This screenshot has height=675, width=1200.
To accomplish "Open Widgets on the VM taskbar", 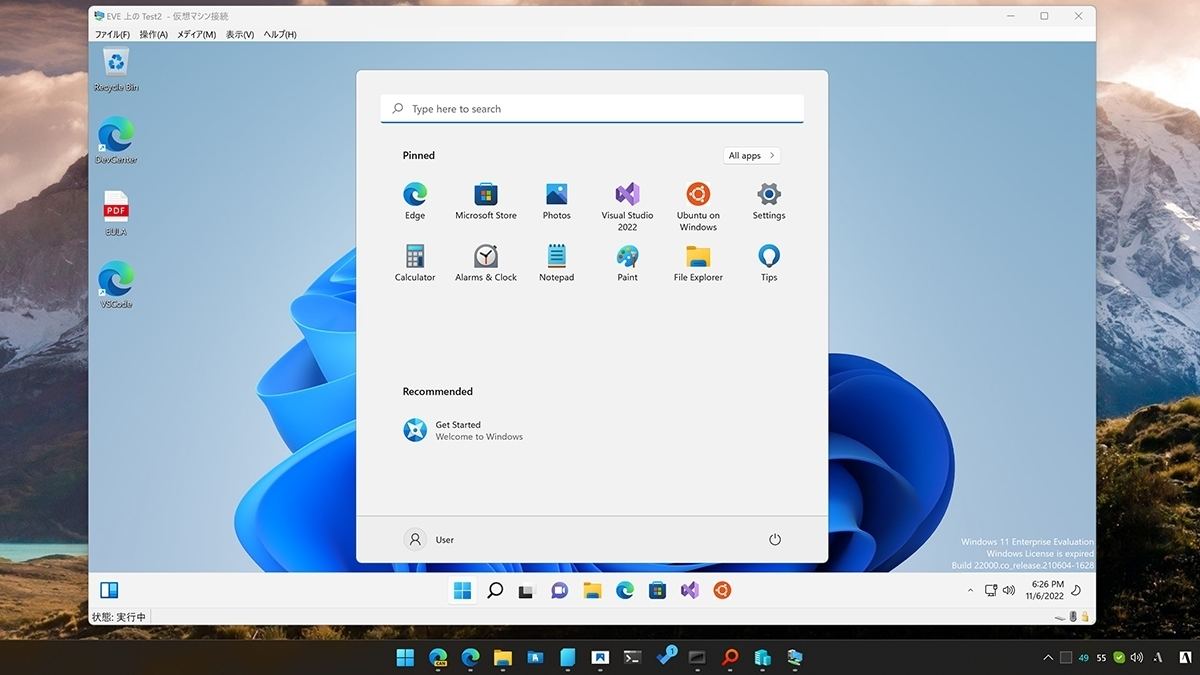I will click(109, 590).
